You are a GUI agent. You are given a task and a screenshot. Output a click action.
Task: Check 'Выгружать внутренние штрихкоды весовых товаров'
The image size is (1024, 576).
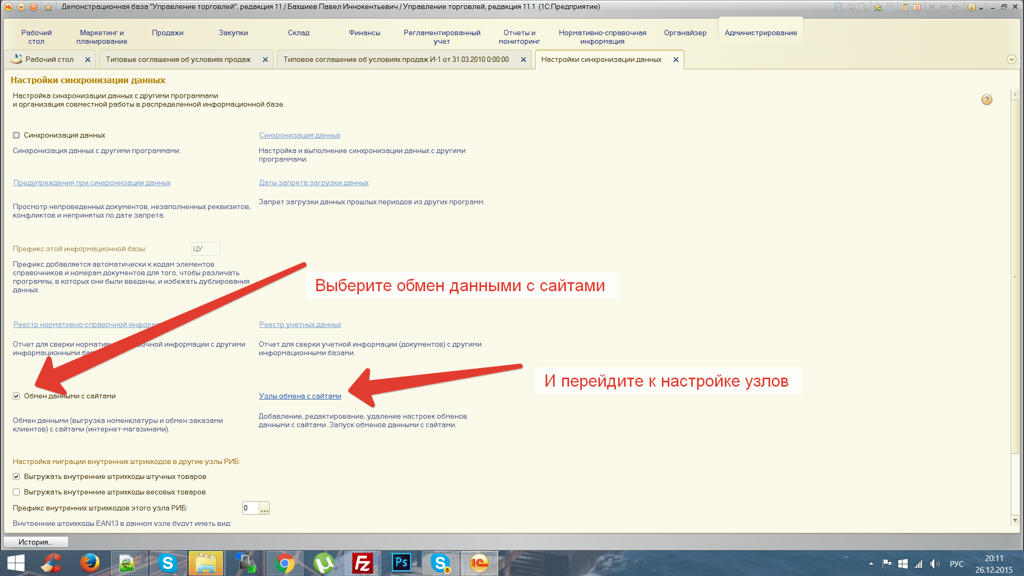(x=16, y=492)
